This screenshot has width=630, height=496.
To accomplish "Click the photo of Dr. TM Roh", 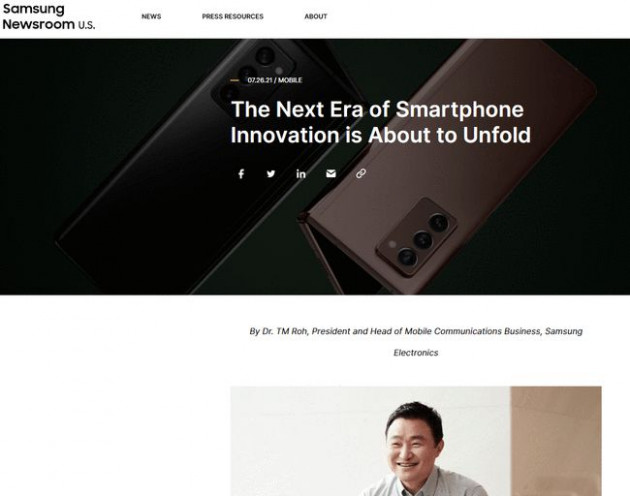I will 416,441.
